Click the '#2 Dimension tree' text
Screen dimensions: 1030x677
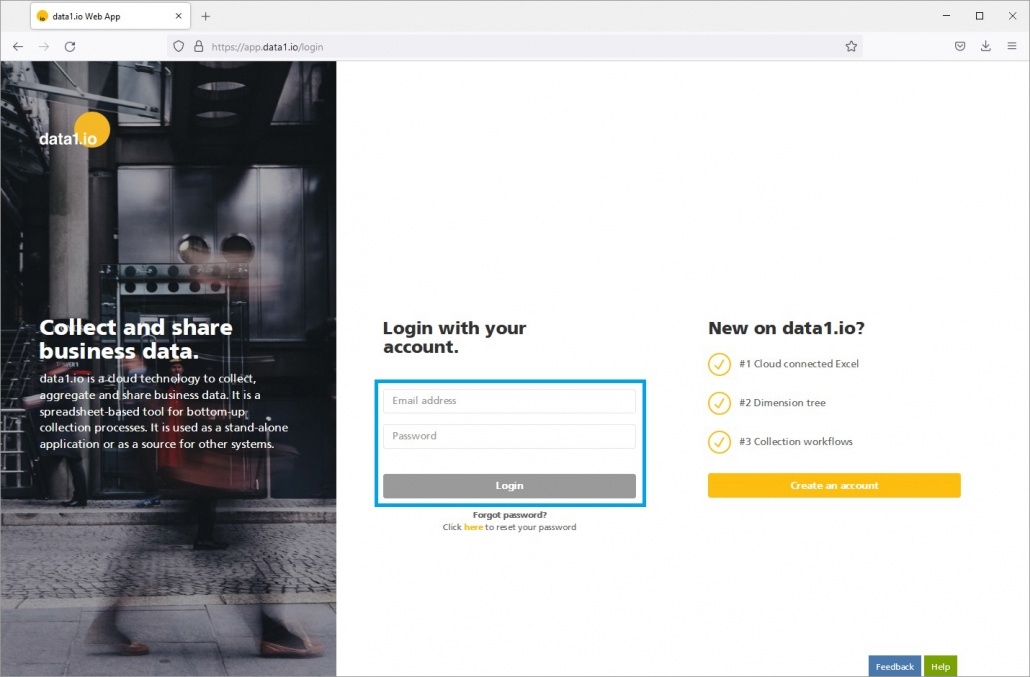[782, 403]
